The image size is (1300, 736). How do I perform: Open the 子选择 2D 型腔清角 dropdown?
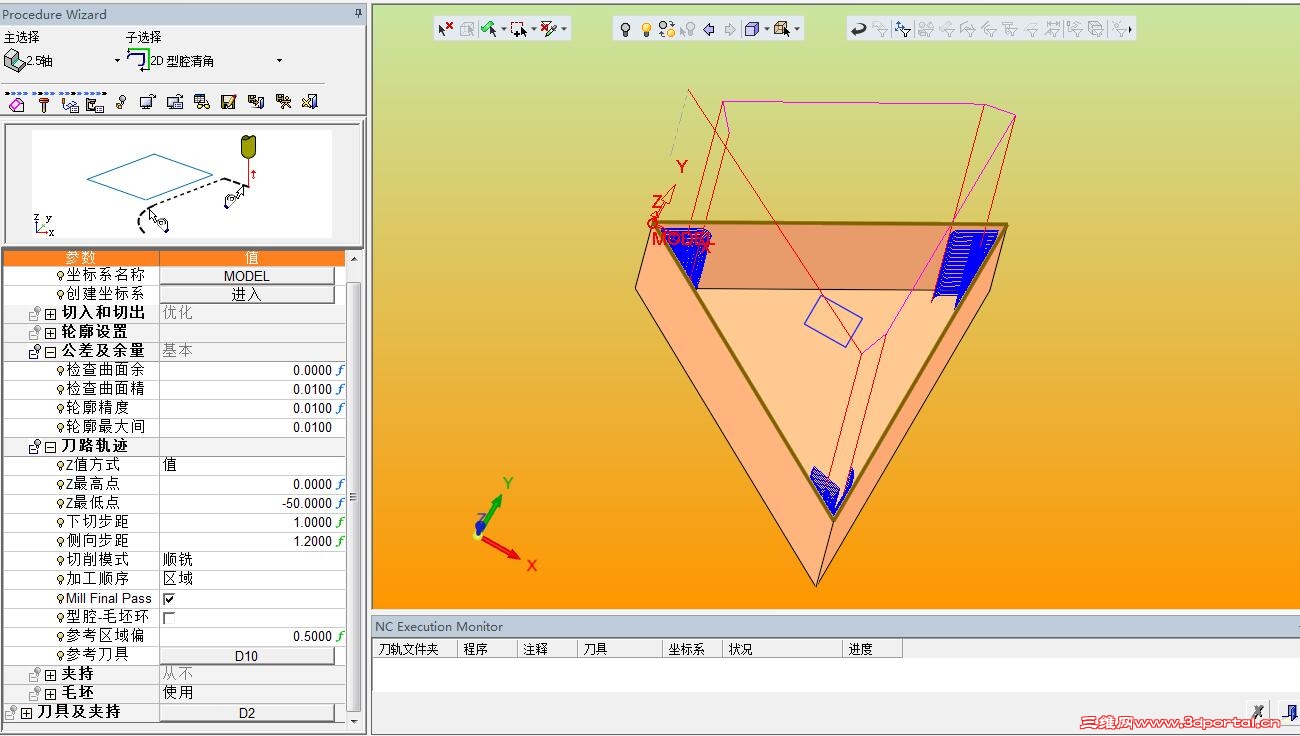[x=279, y=61]
